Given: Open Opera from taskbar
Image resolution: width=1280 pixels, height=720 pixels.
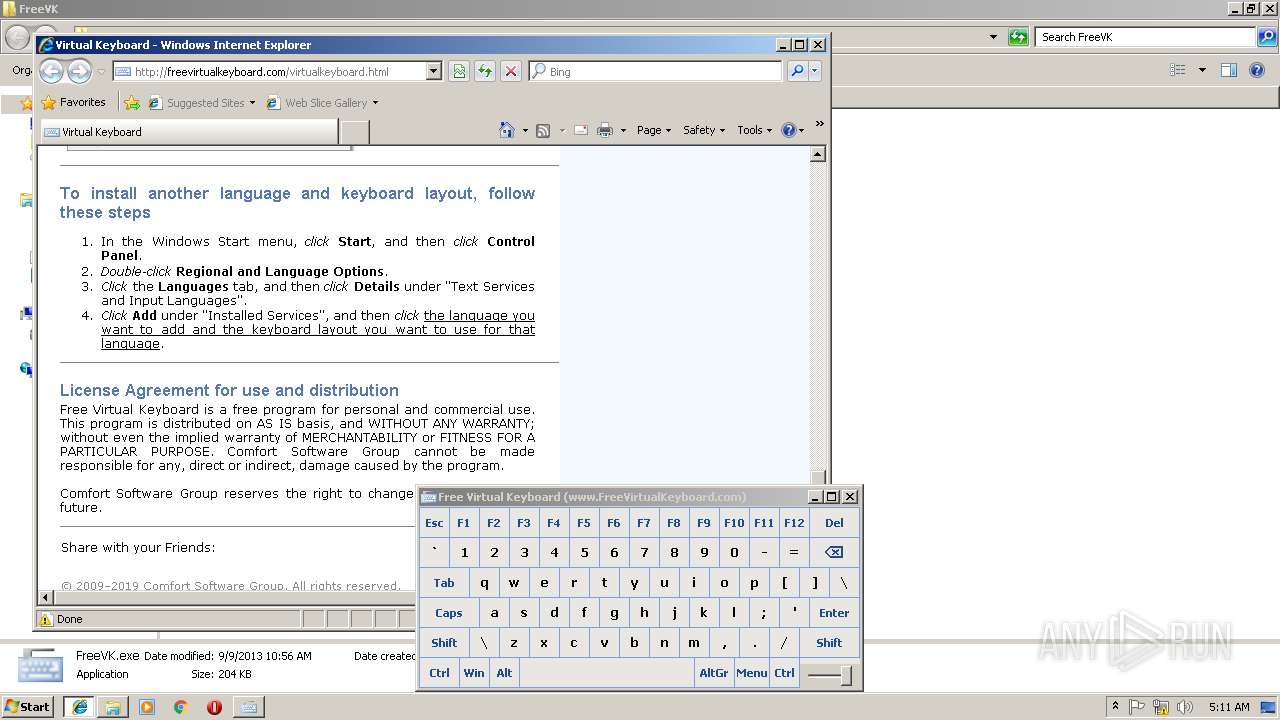Looking at the screenshot, I should point(214,707).
